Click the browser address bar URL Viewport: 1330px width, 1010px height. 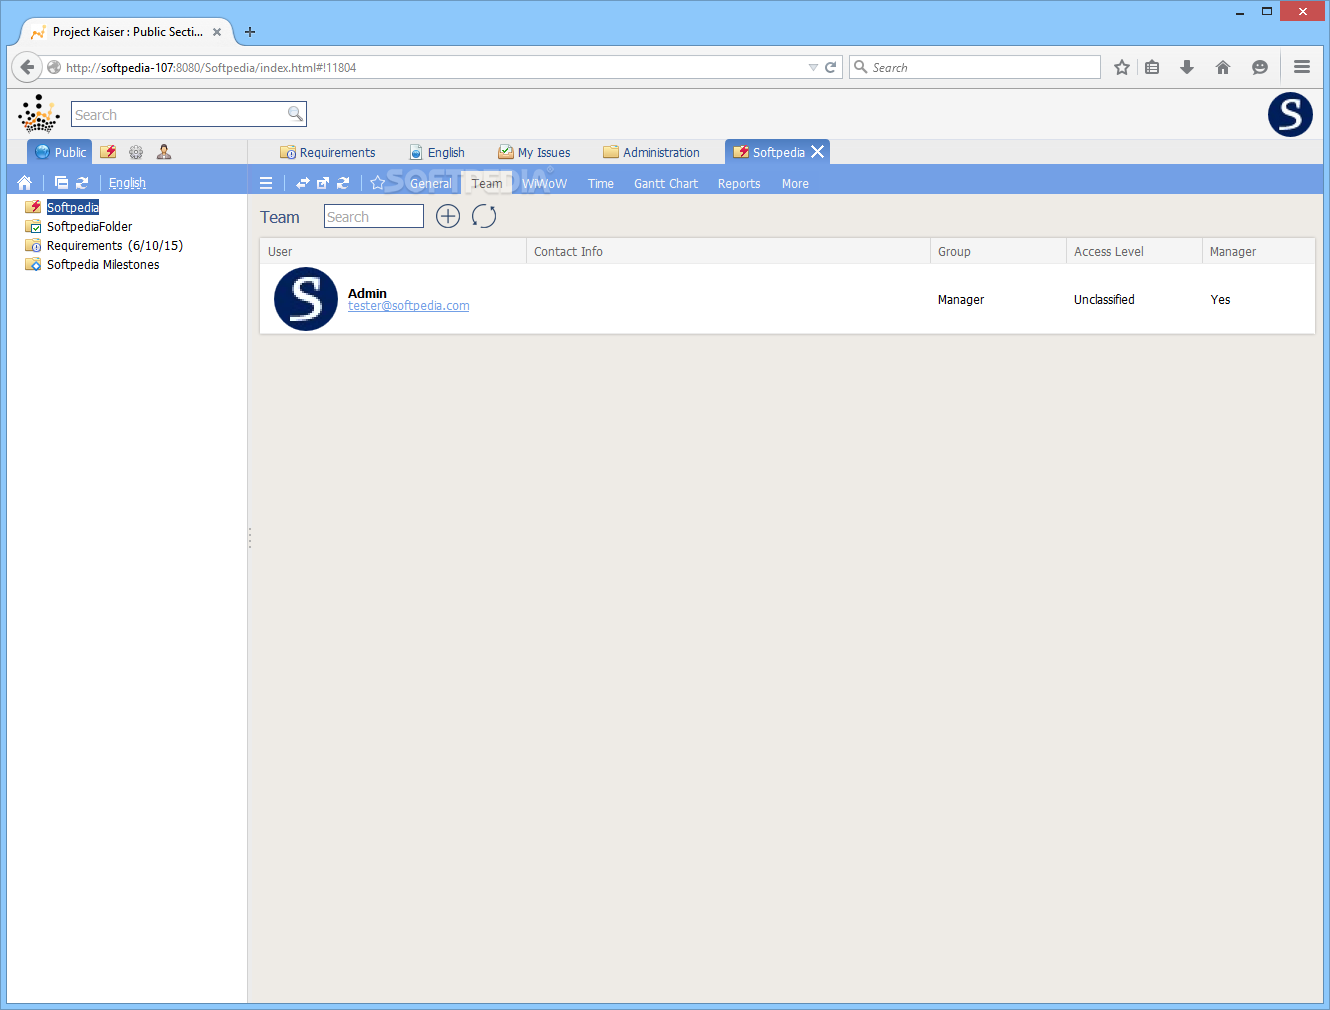click(x=211, y=68)
